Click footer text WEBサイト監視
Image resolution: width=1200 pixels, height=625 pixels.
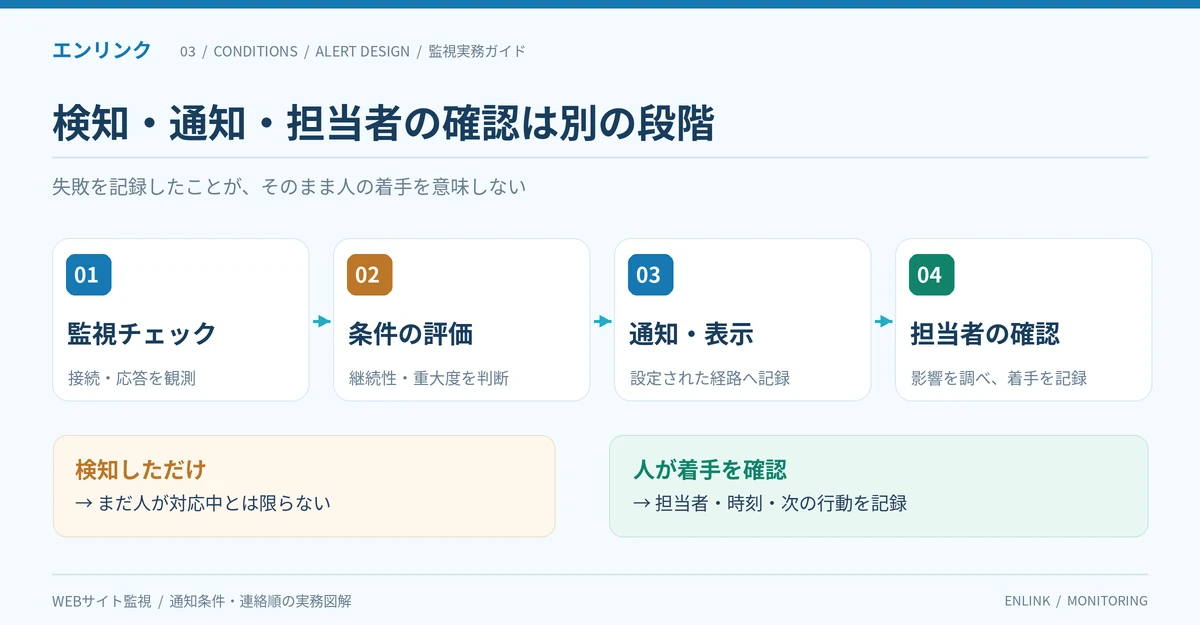pyautogui.click(x=102, y=601)
